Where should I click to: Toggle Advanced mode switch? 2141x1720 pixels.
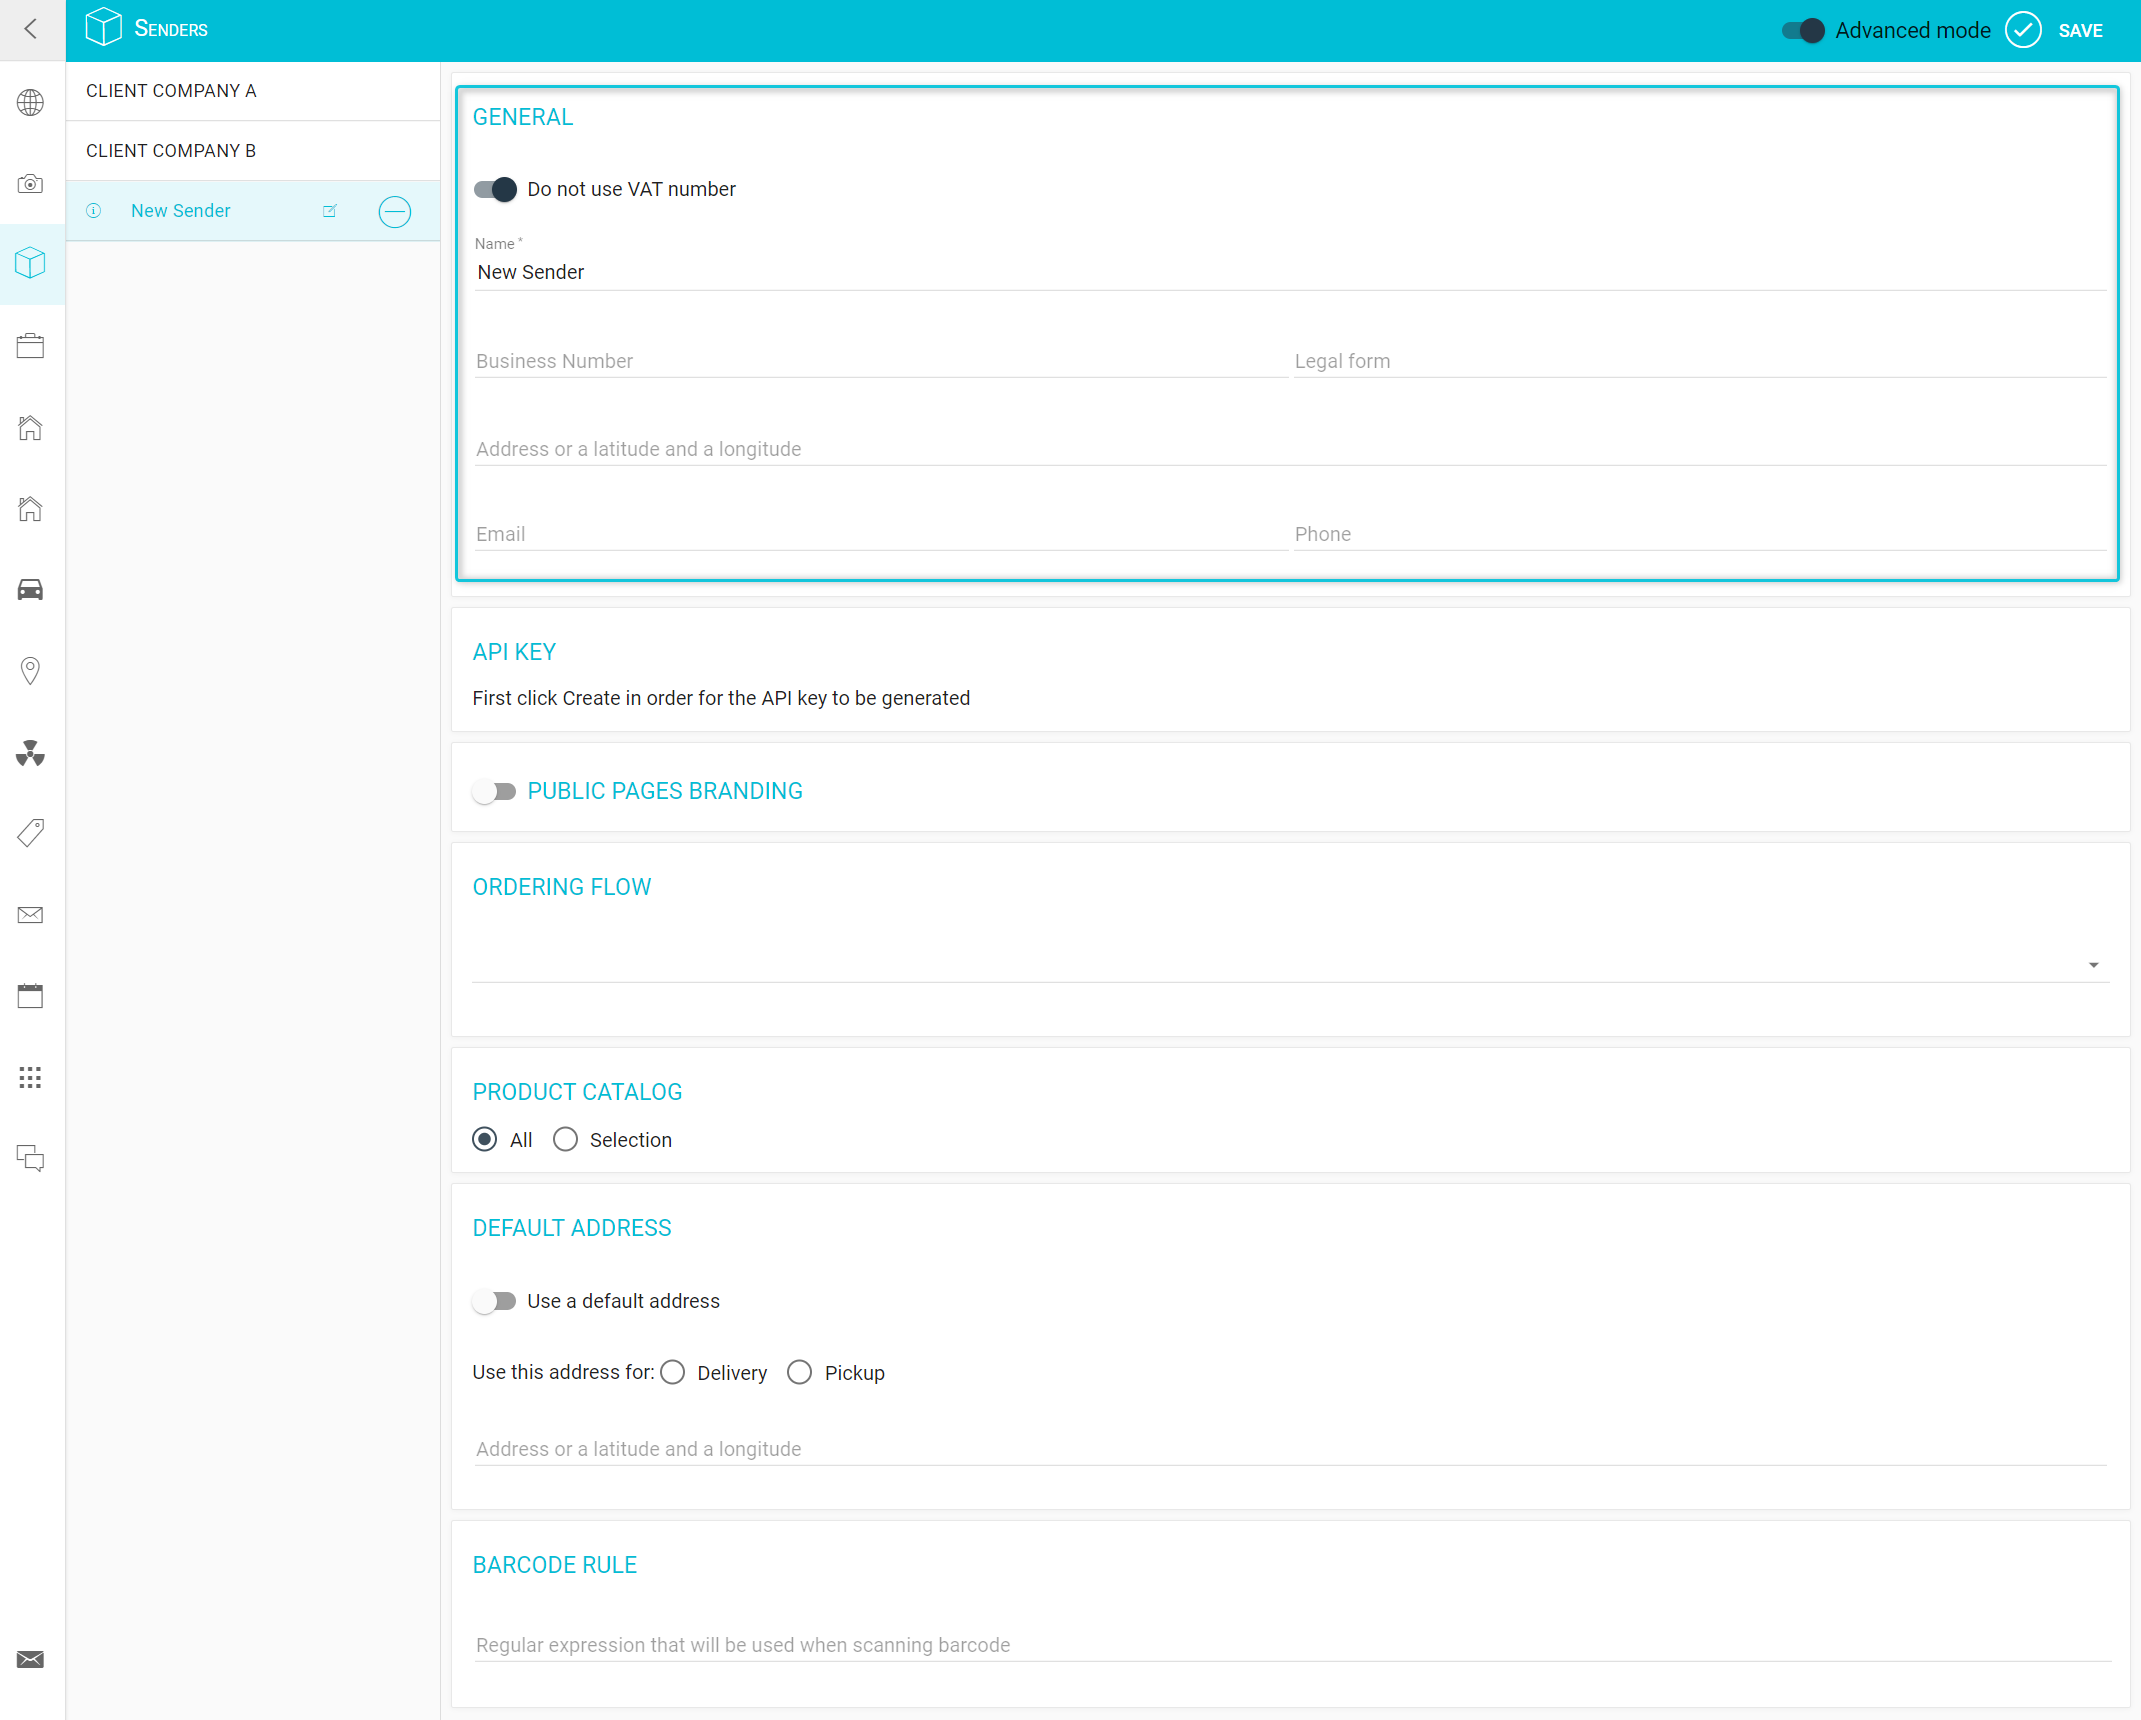click(1803, 31)
